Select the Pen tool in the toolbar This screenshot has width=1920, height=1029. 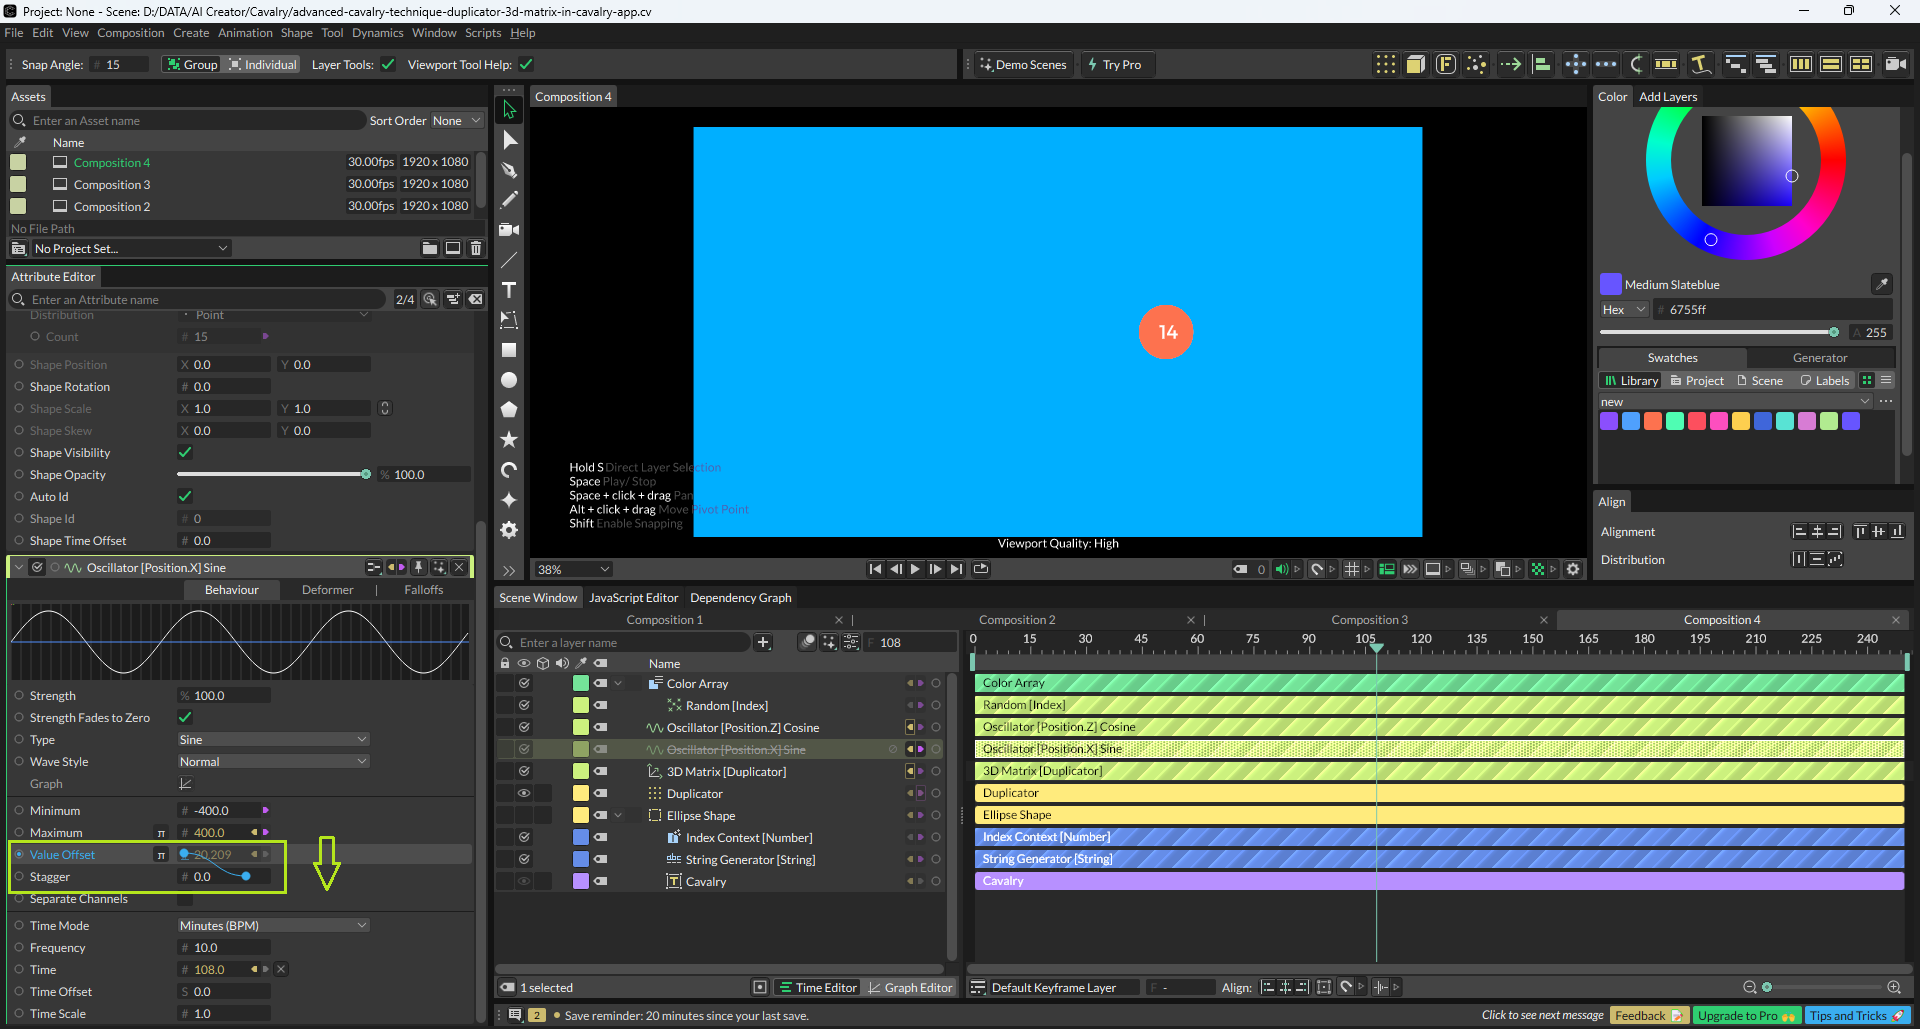click(x=509, y=170)
